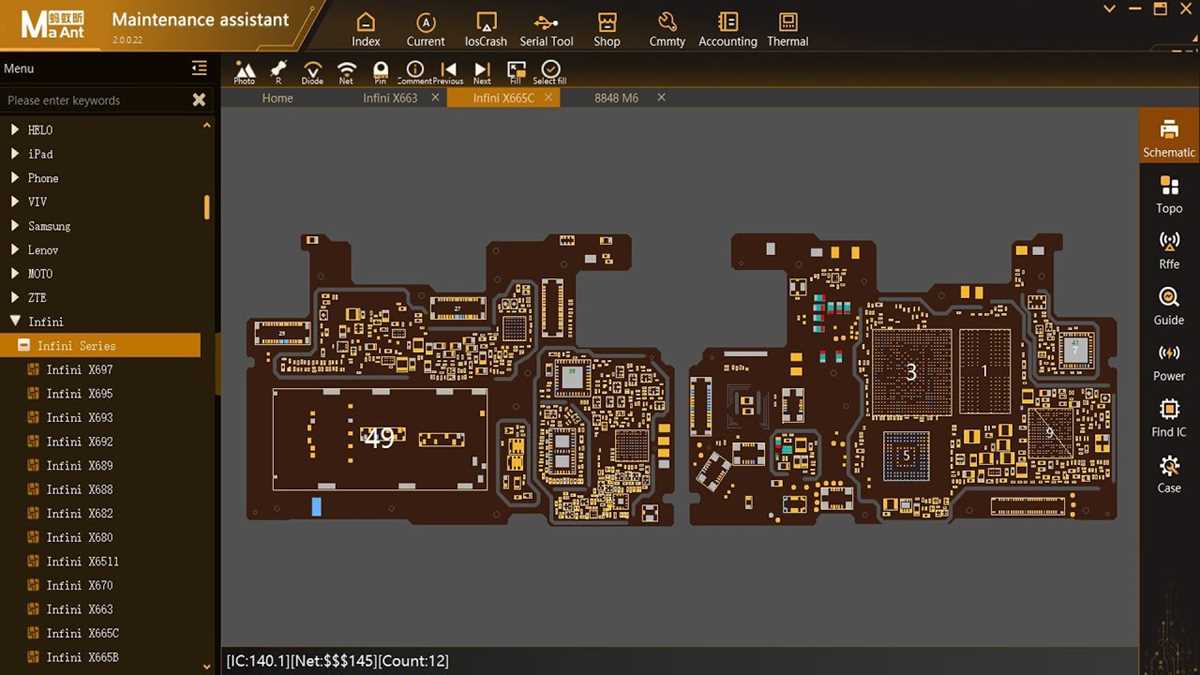Switch to the 8848 M6 tab

(616, 98)
